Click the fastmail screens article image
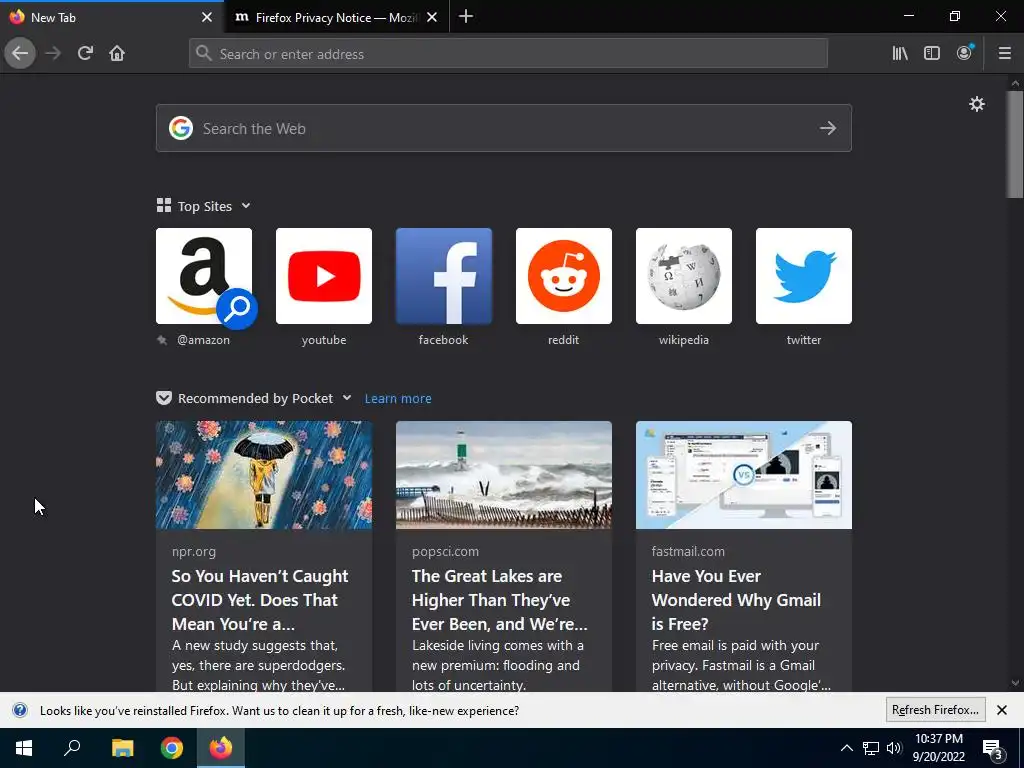Image resolution: width=1024 pixels, height=768 pixels. 744,475
